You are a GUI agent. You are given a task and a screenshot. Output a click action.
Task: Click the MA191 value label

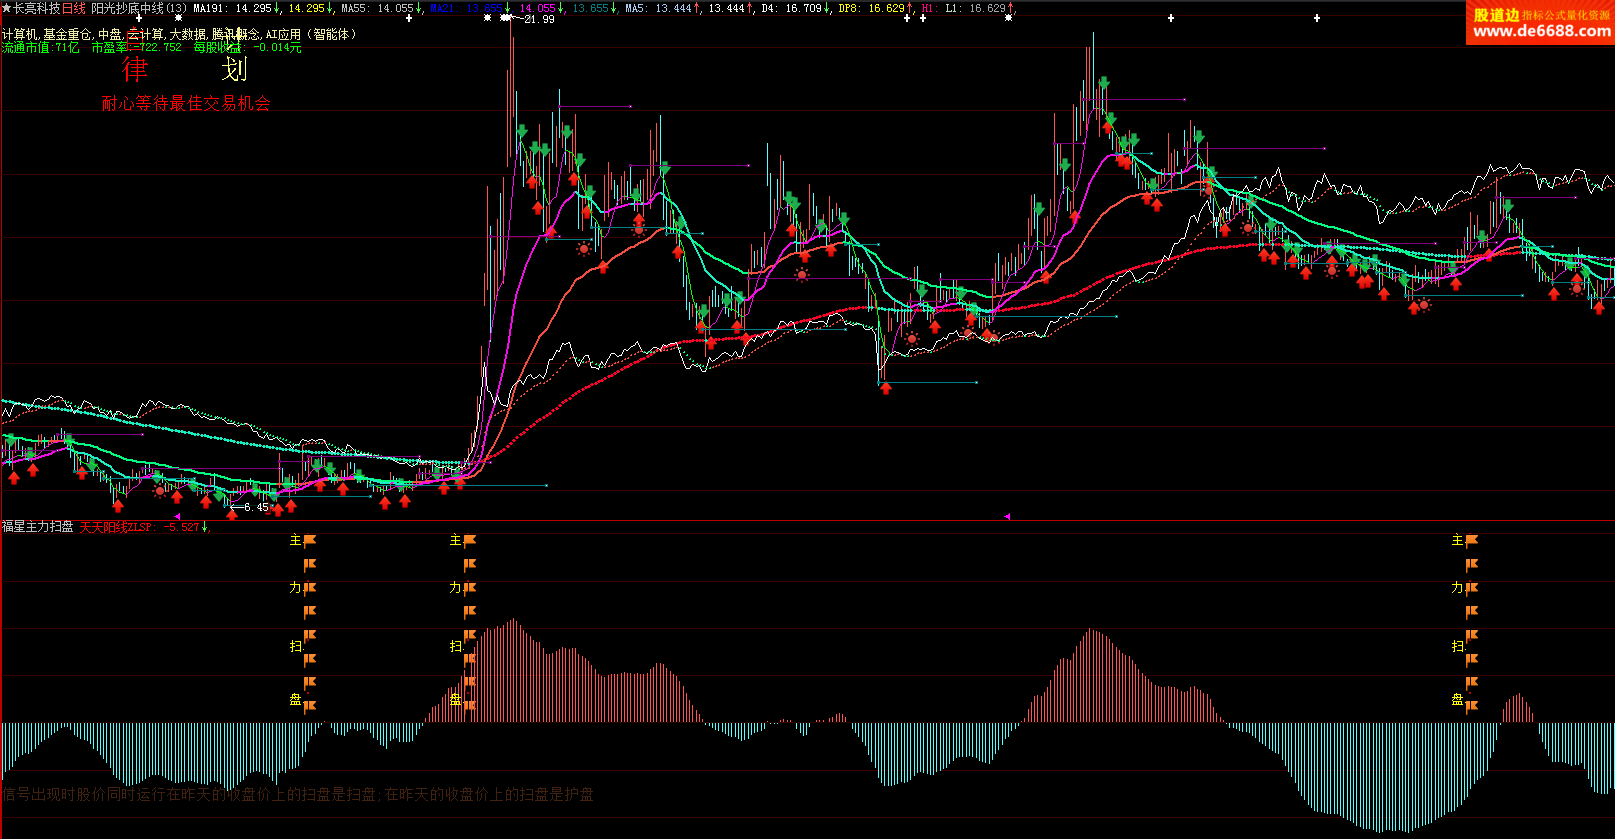[x=233, y=8]
